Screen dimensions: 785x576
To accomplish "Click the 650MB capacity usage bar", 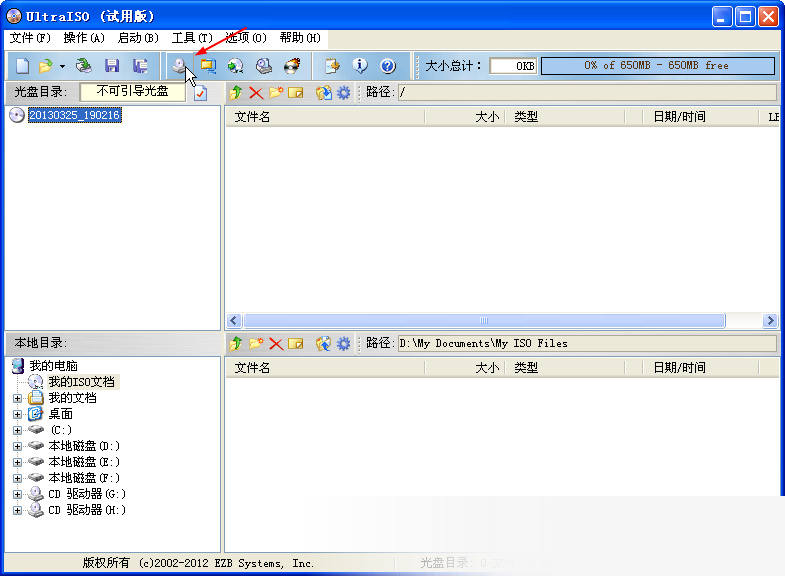I will [x=658, y=66].
